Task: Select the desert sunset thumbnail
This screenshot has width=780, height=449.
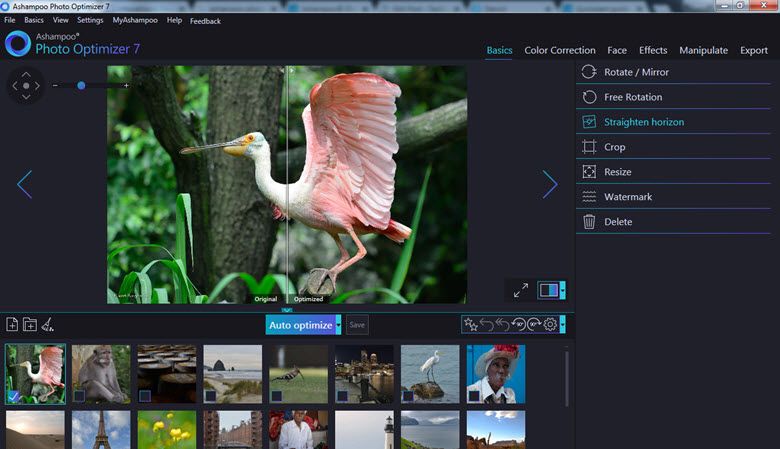Action: tap(35, 430)
